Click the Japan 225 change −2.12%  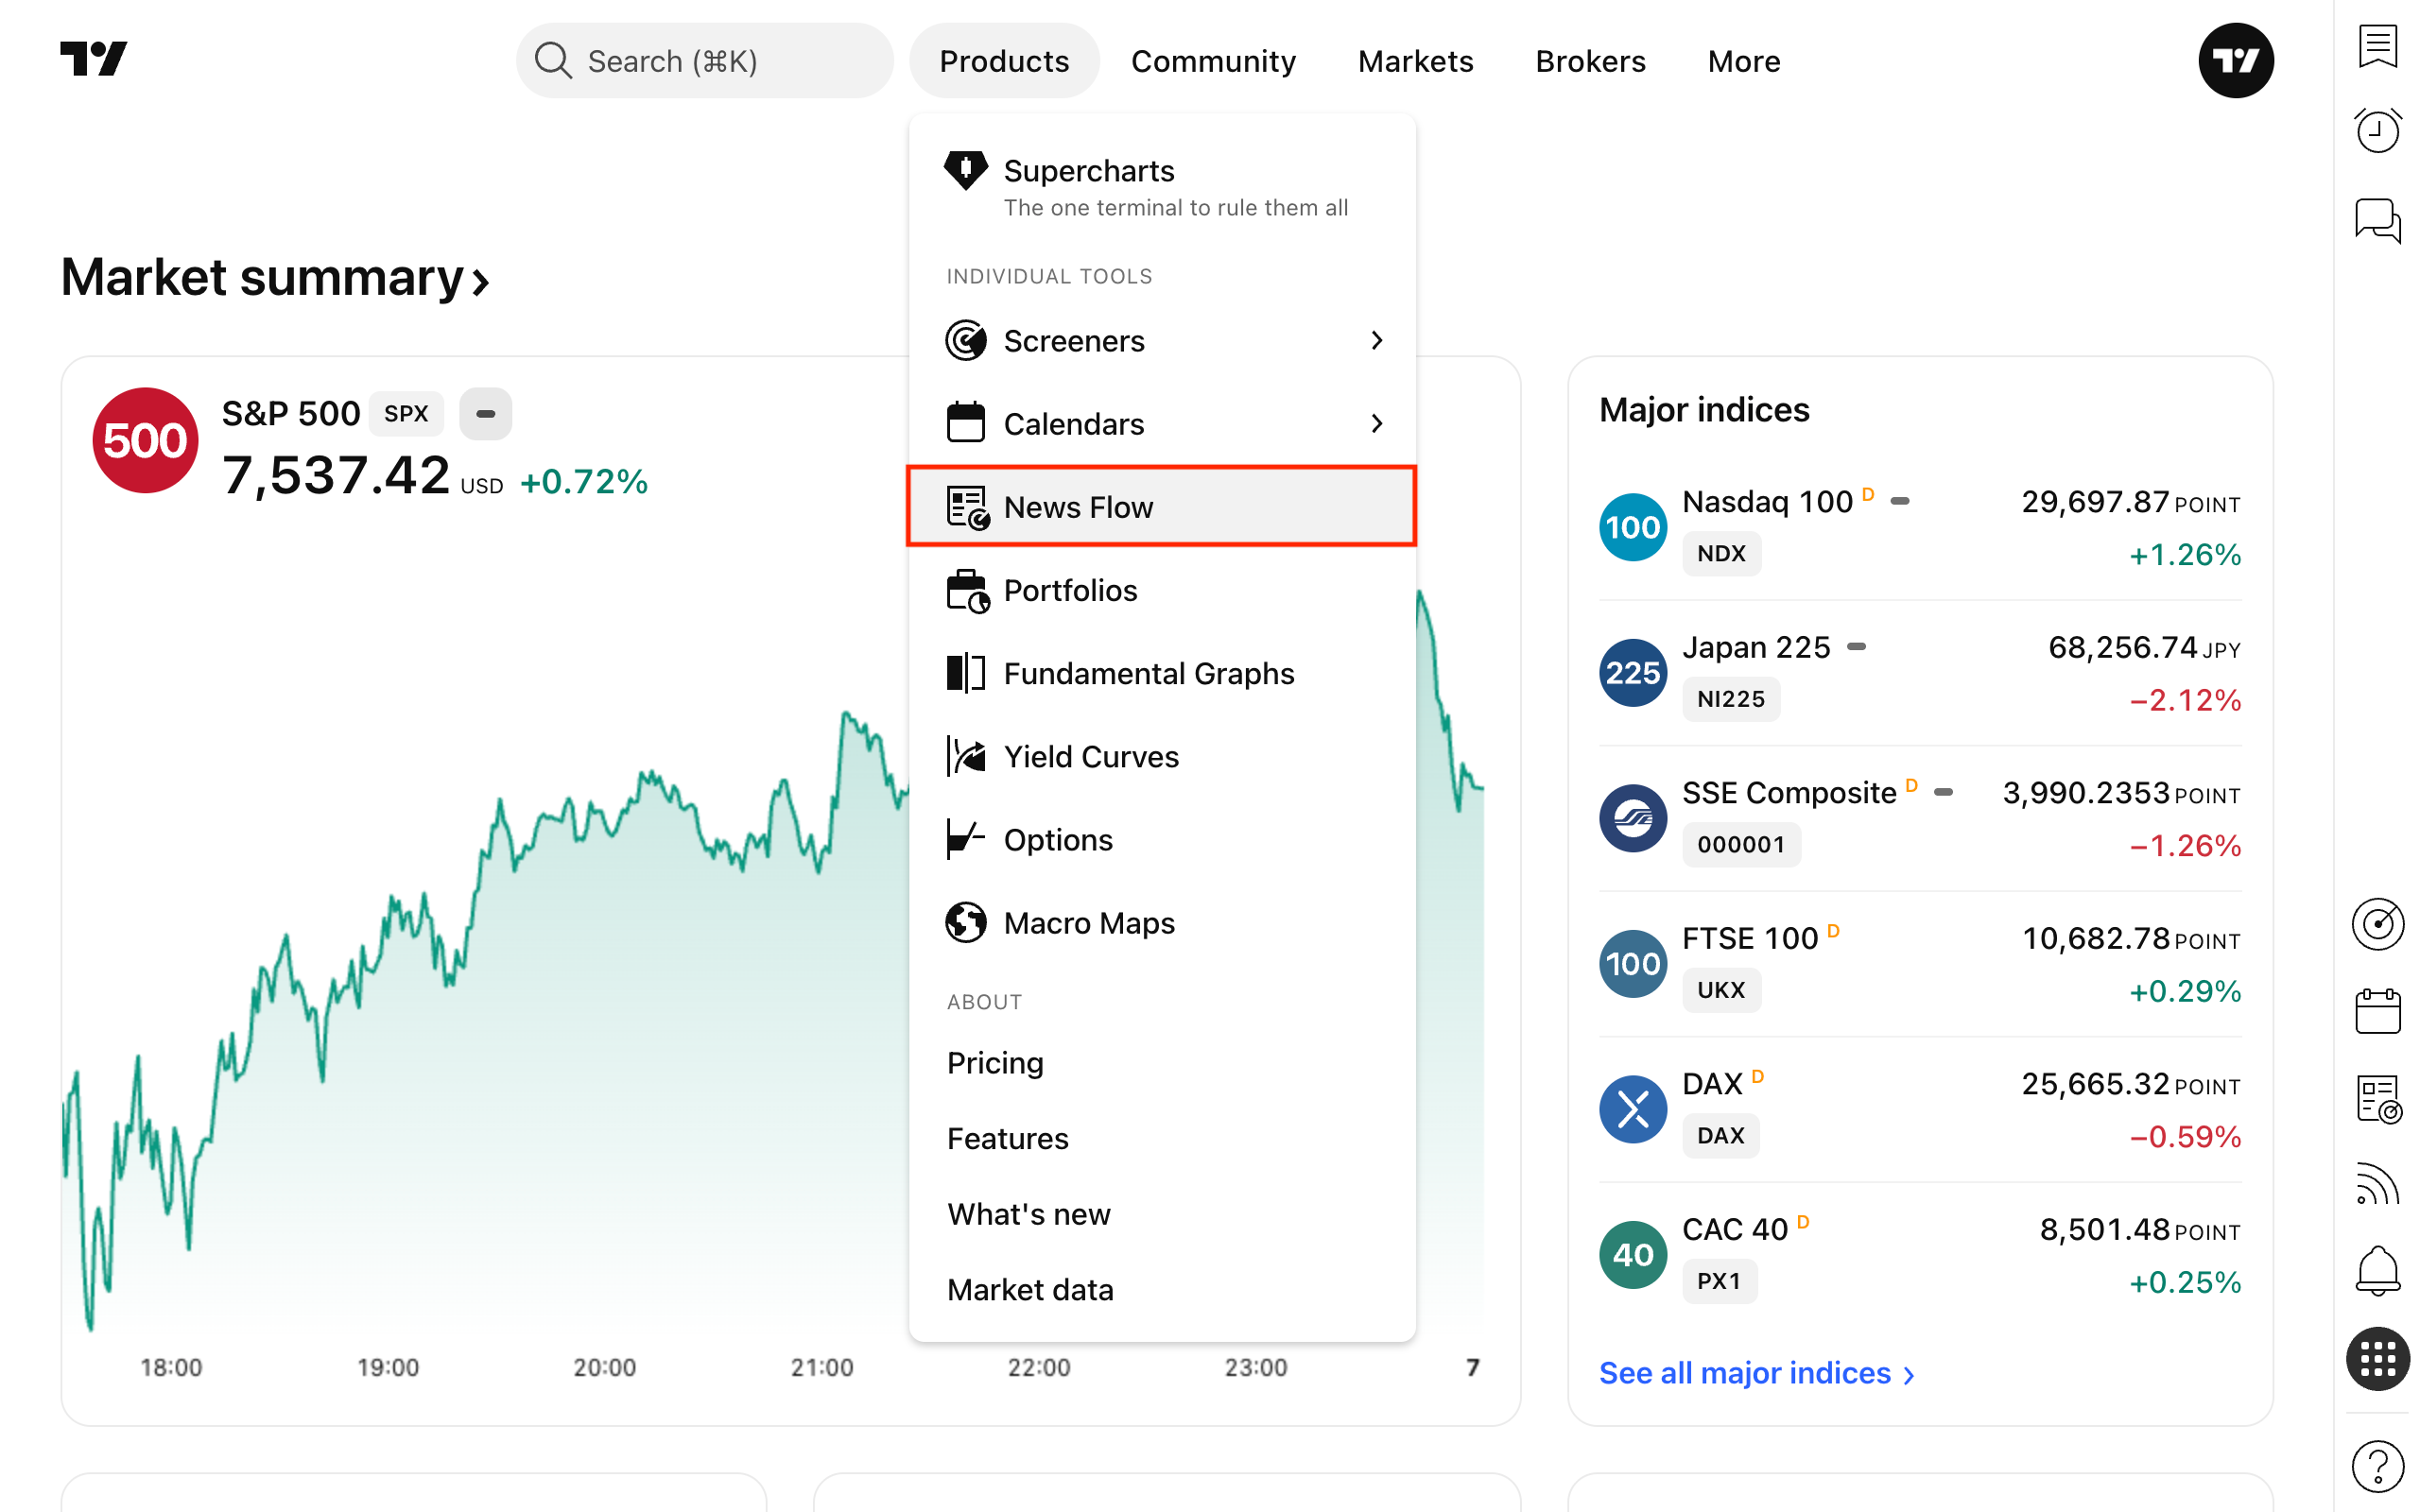[2185, 700]
